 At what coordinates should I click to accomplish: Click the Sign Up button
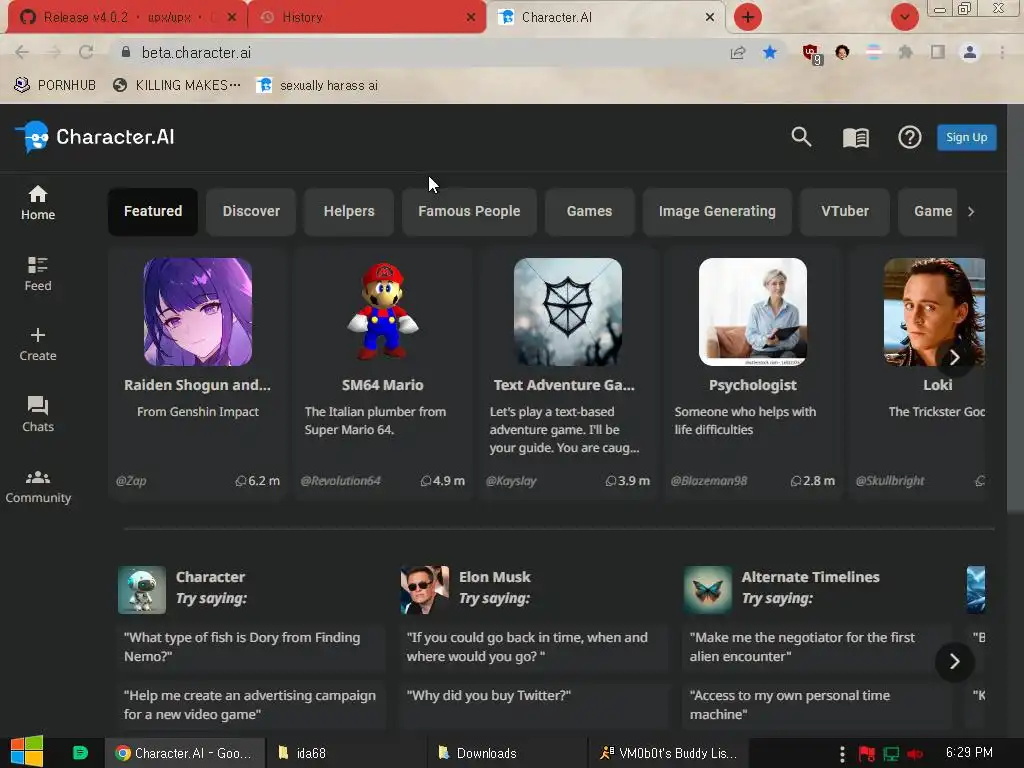click(x=967, y=137)
